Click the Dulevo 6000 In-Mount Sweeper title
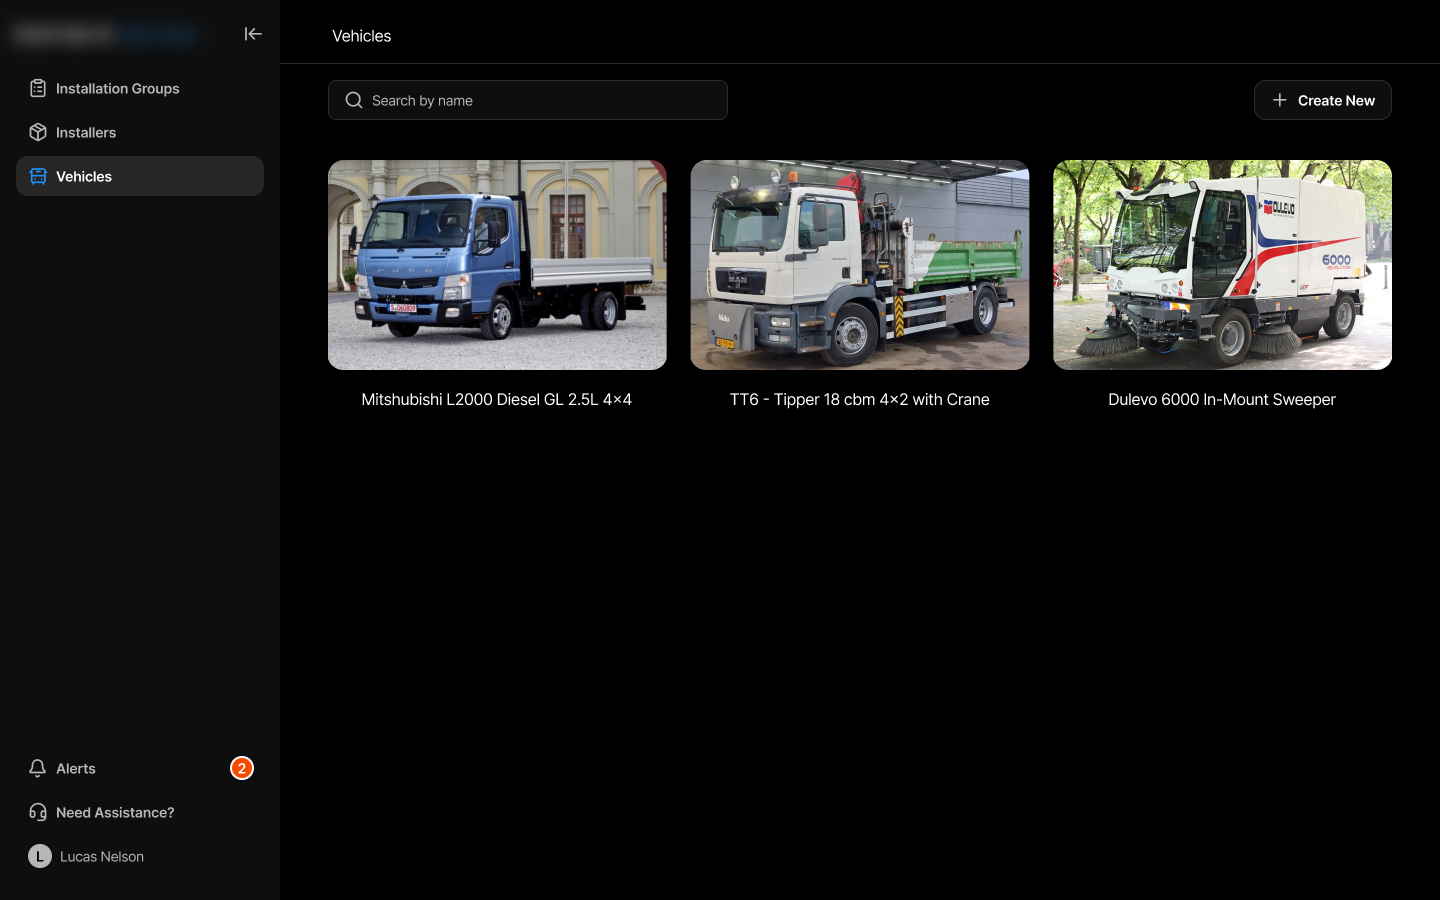Screen dimensions: 1440x900 [x=1222, y=399]
